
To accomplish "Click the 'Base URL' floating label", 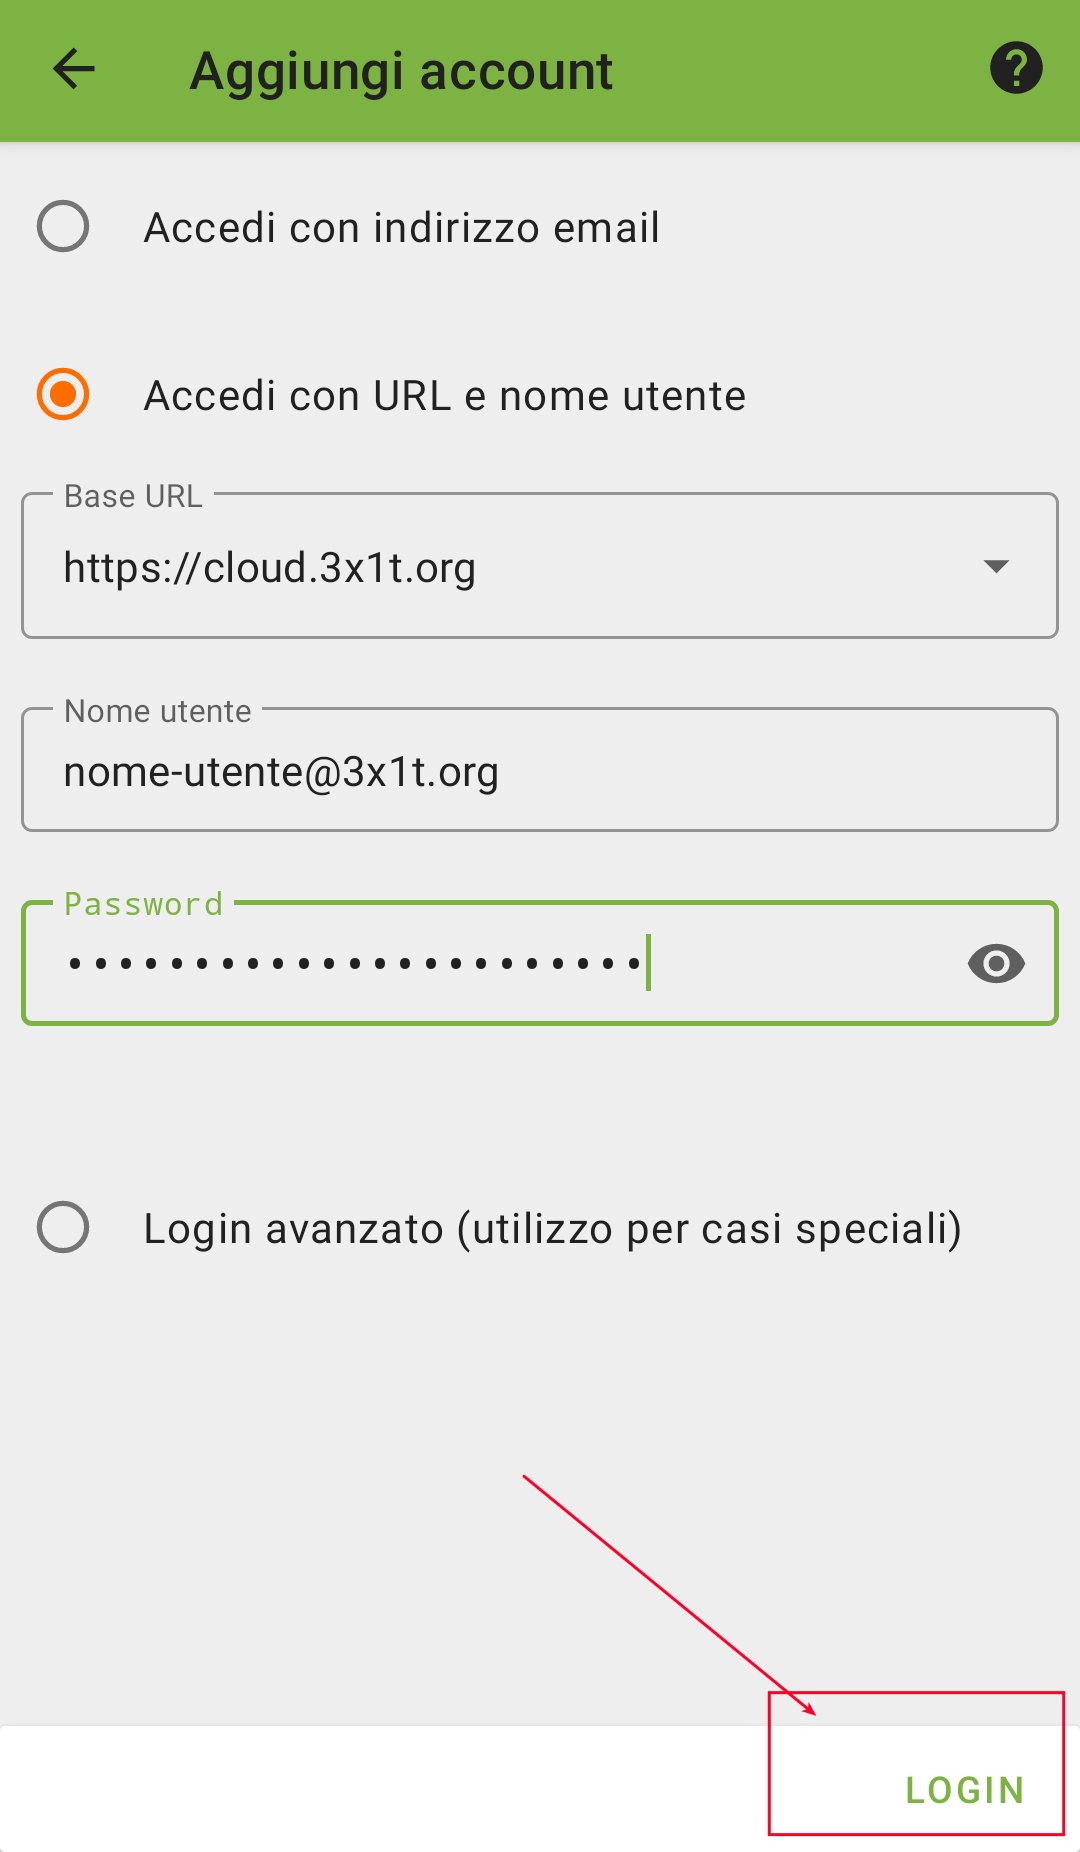I will coord(133,496).
